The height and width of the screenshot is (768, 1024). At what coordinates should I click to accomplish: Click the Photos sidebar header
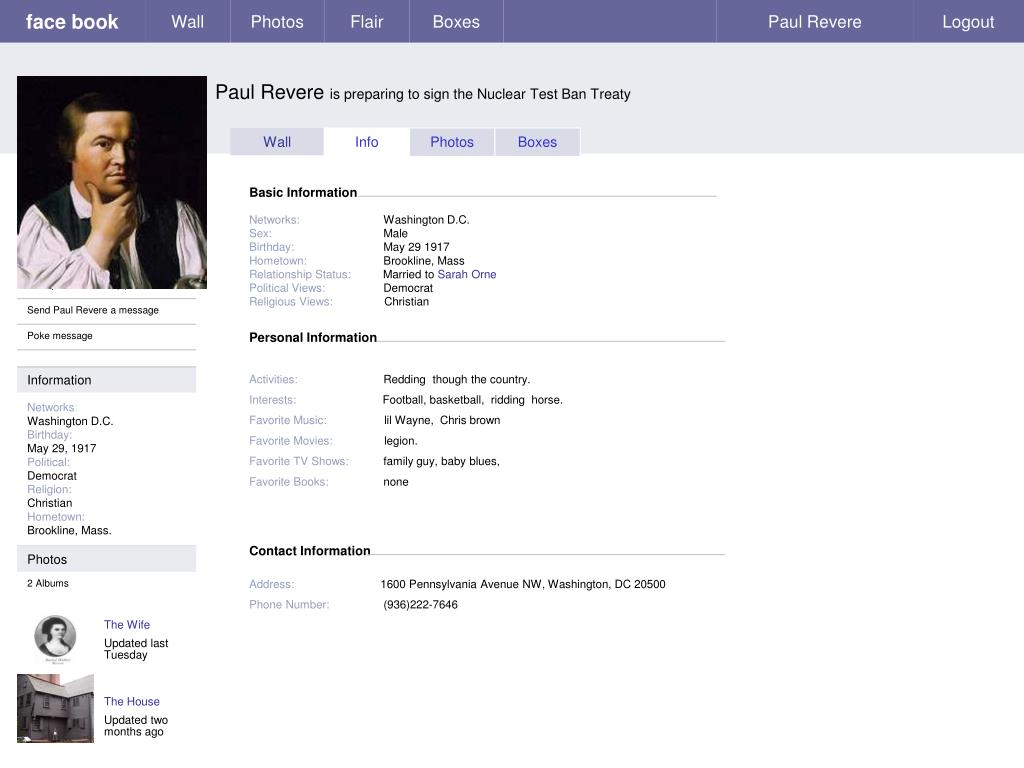point(106,559)
